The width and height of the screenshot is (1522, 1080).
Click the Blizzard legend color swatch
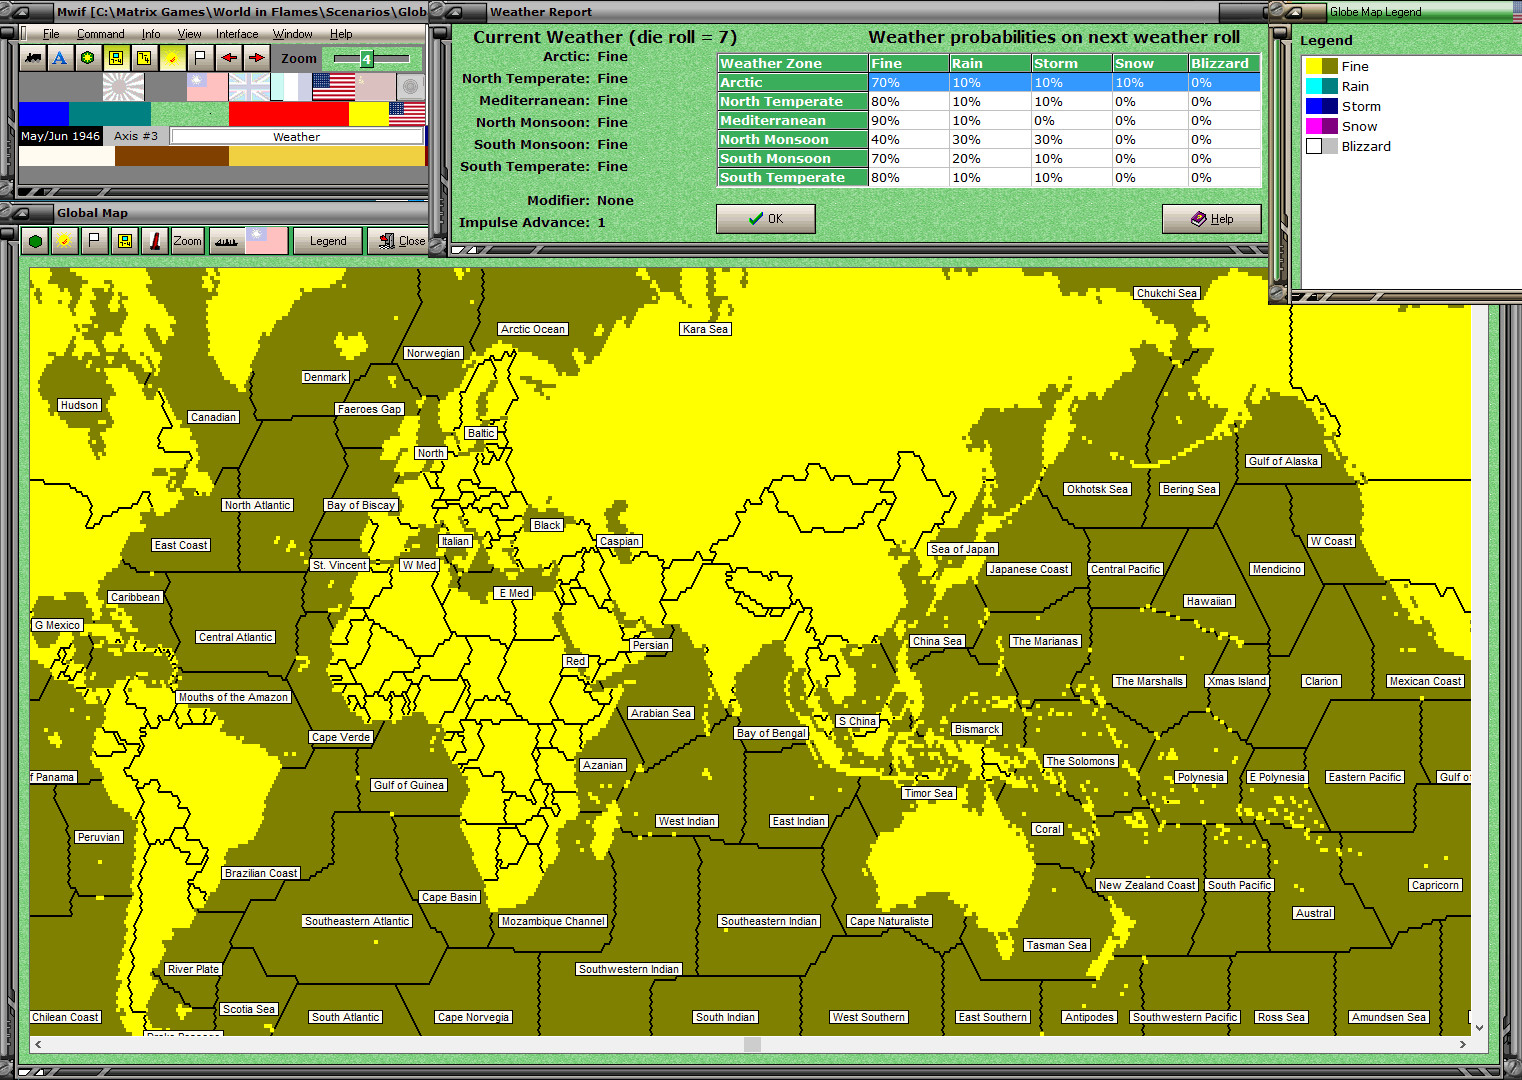pos(1321,146)
